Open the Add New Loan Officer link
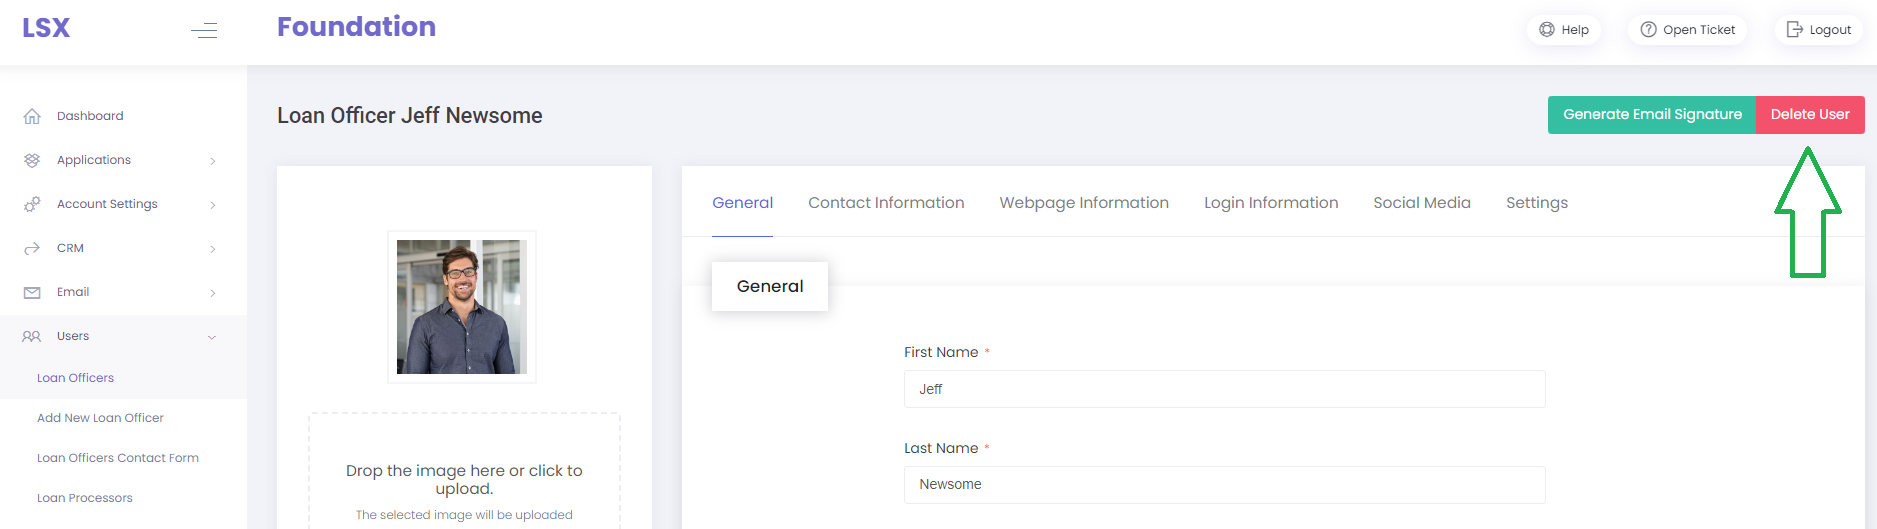The image size is (1877, 529). 100,418
